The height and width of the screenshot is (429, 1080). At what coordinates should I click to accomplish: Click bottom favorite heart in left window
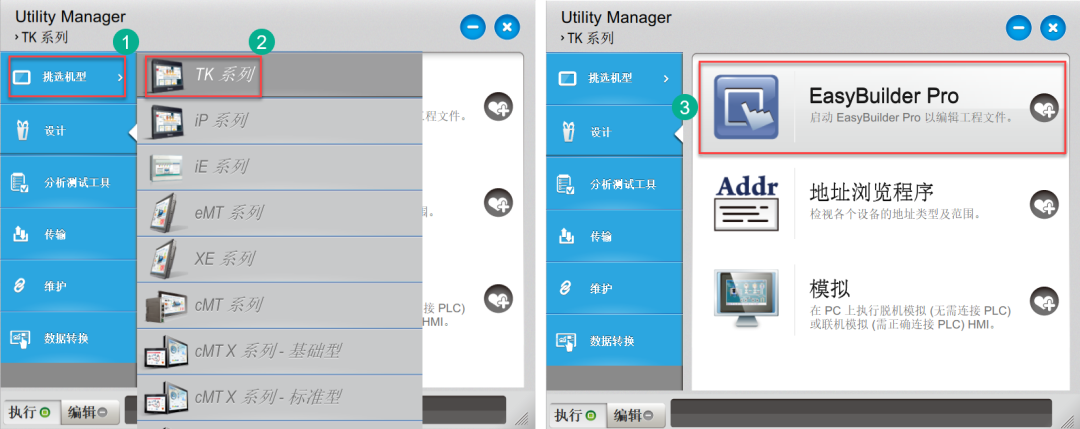click(x=498, y=298)
